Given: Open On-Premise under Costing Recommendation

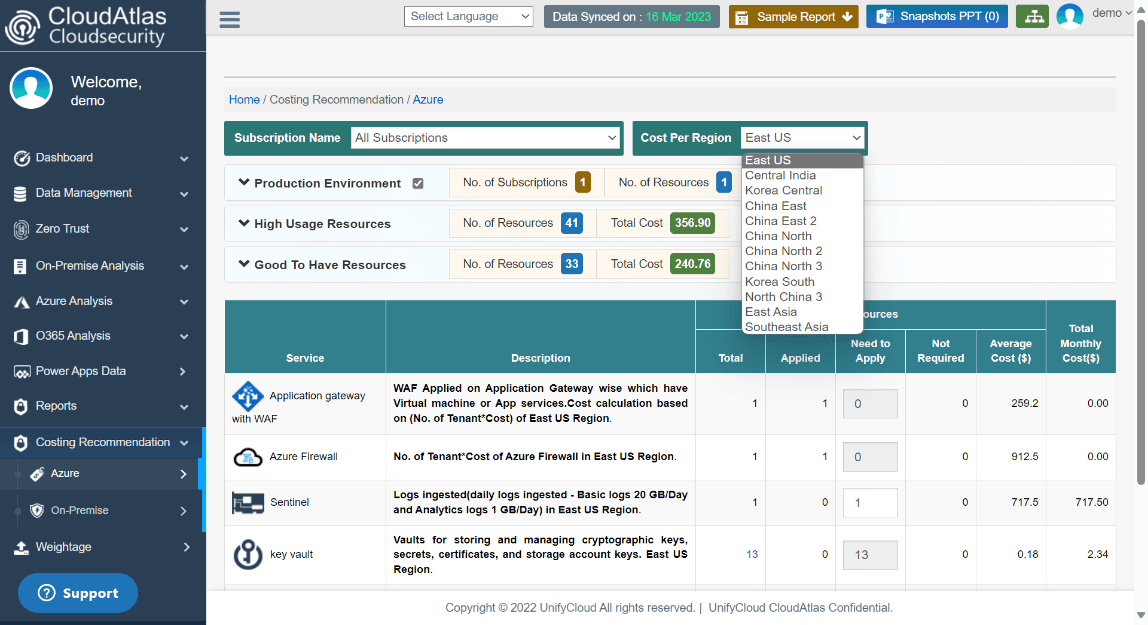Looking at the screenshot, I should (x=101, y=511).
